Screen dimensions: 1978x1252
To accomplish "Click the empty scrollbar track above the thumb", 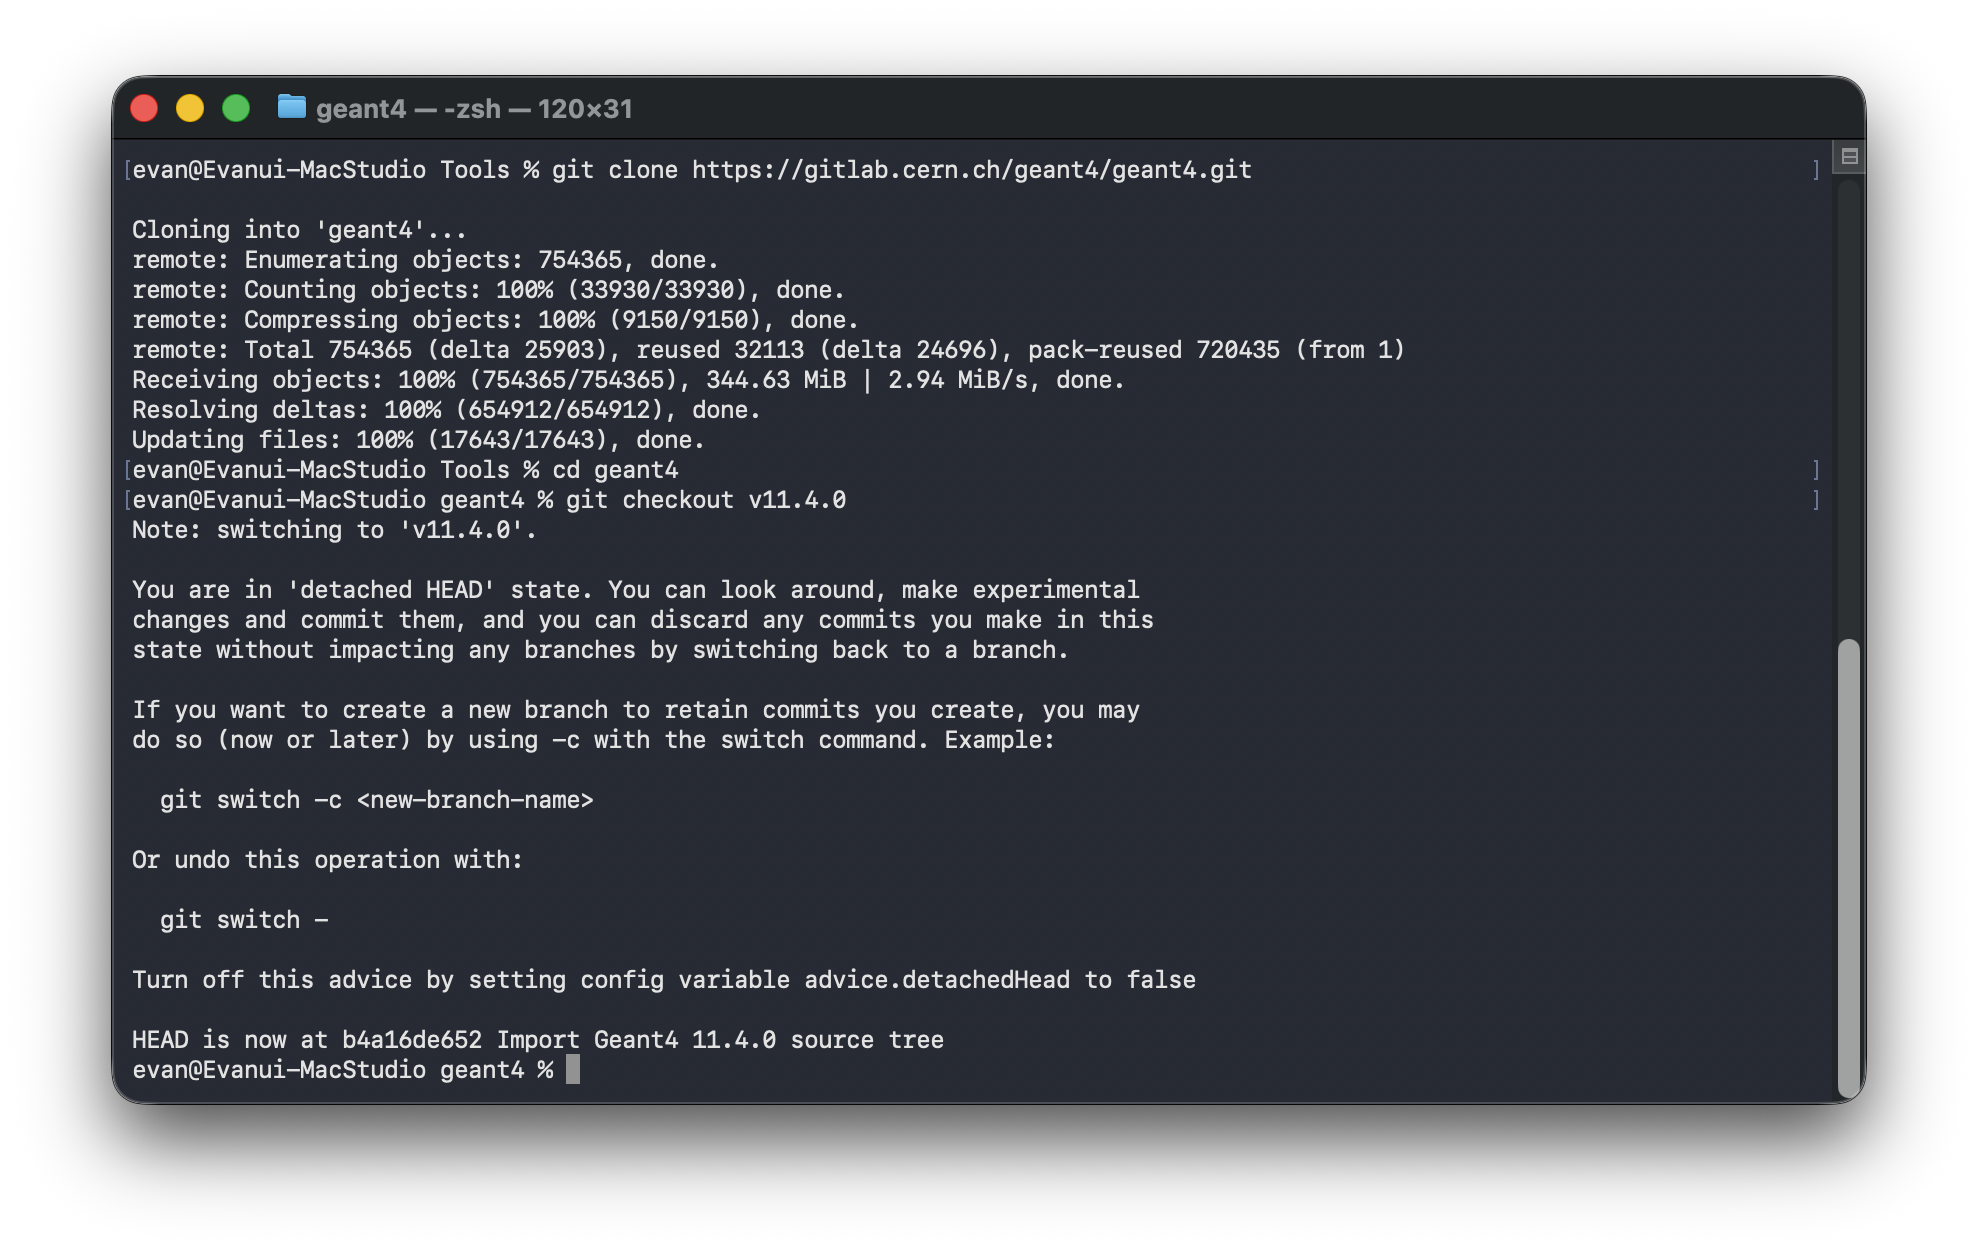I will [x=1848, y=400].
